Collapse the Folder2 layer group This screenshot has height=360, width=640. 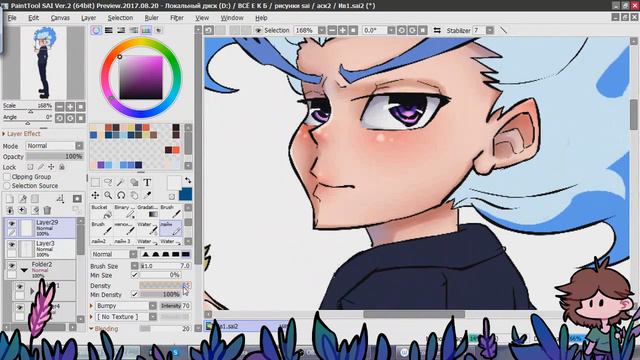[24, 270]
